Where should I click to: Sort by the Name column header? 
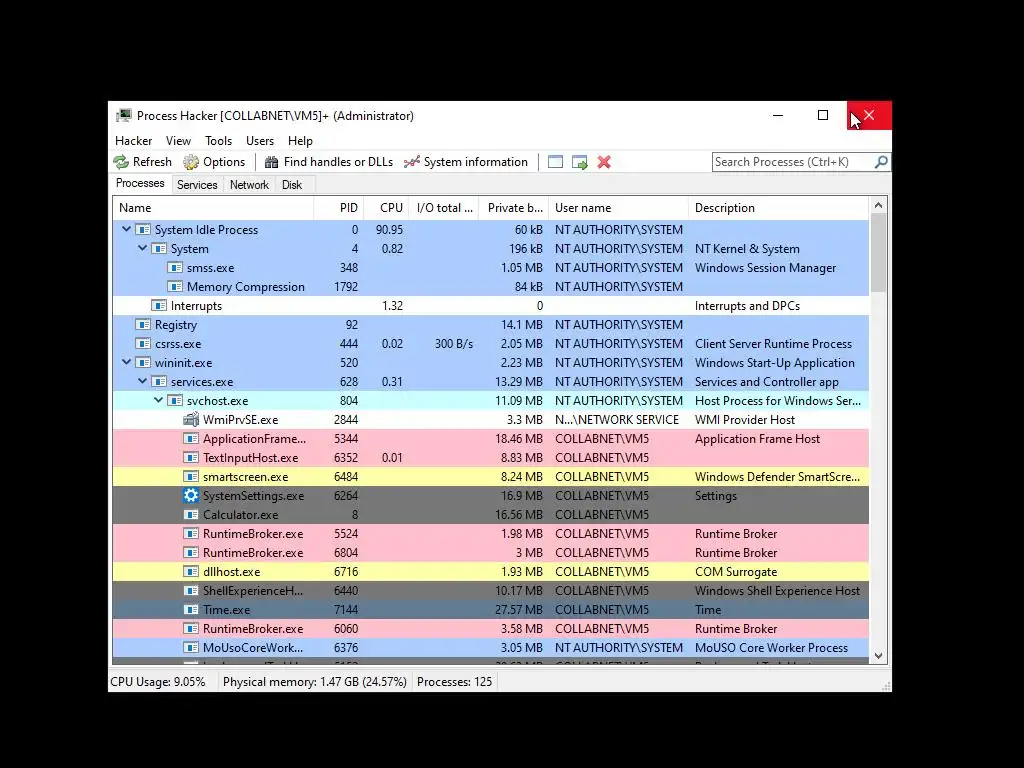point(213,208)
